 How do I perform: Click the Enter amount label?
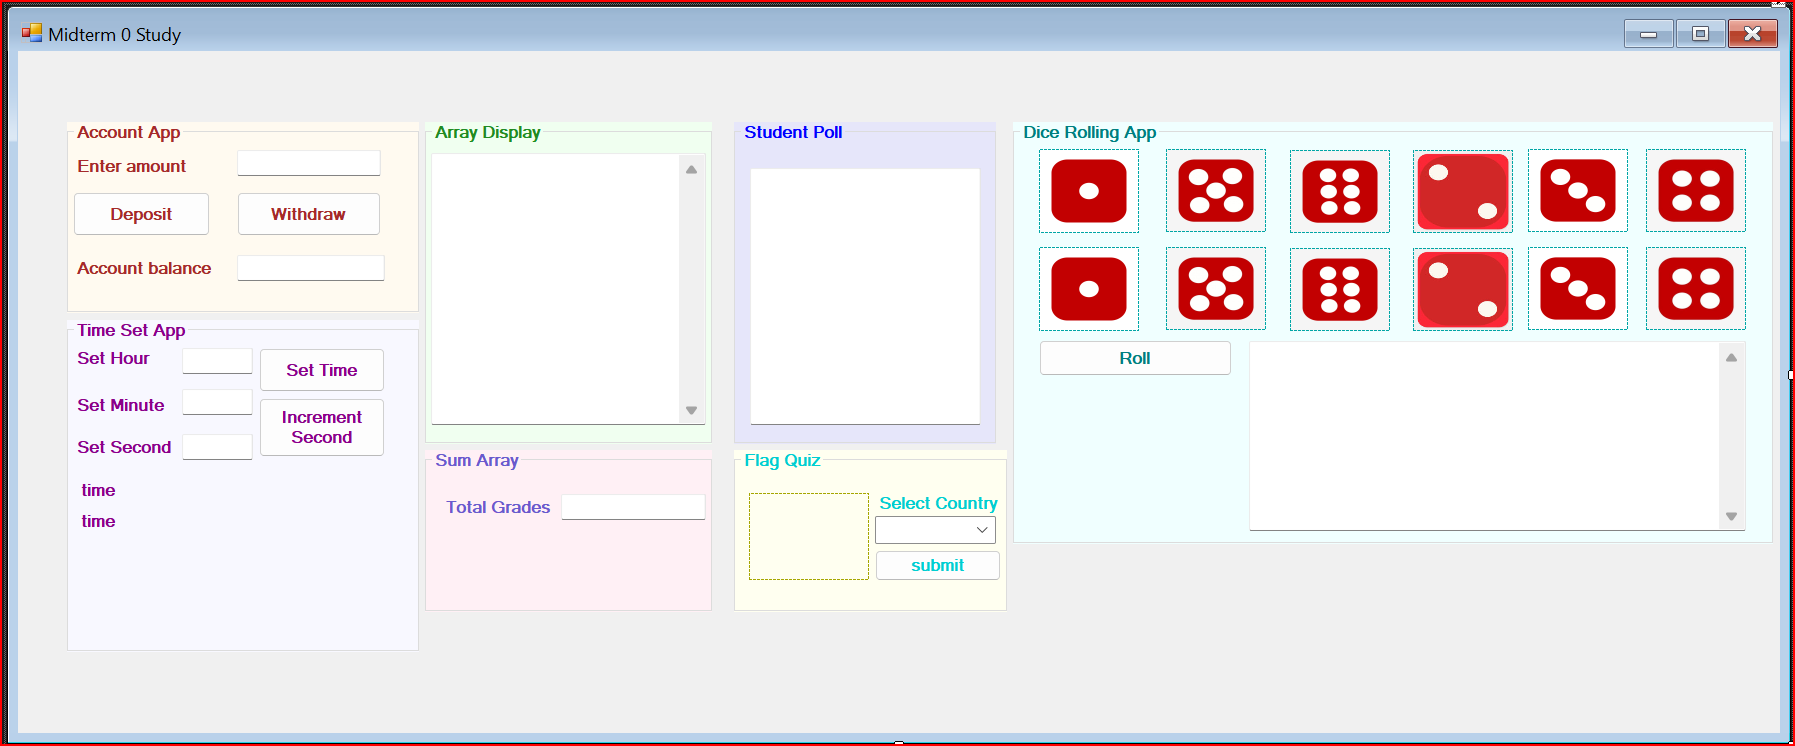[131, 166]
